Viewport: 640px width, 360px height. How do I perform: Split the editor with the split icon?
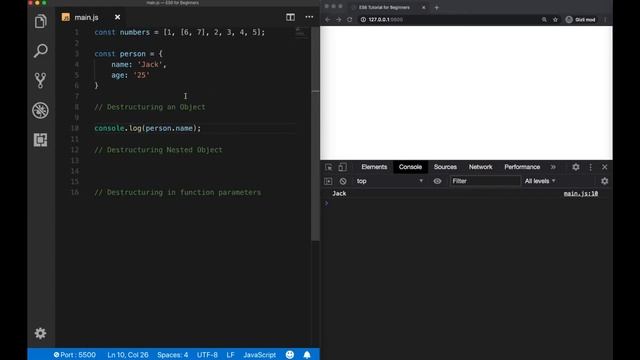coord(290,17)
